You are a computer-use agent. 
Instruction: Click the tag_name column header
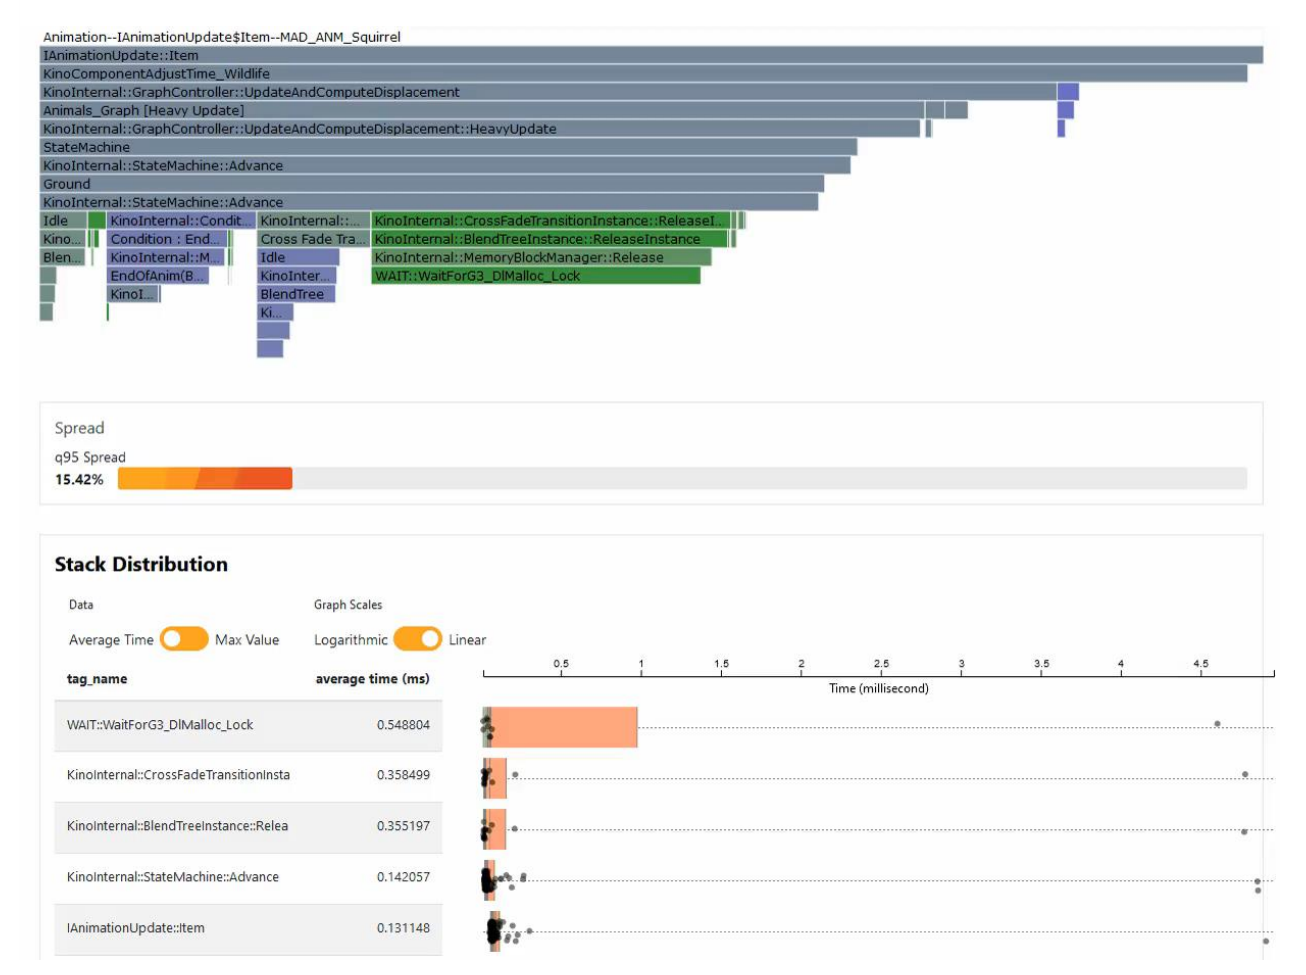tap(97, 679)
